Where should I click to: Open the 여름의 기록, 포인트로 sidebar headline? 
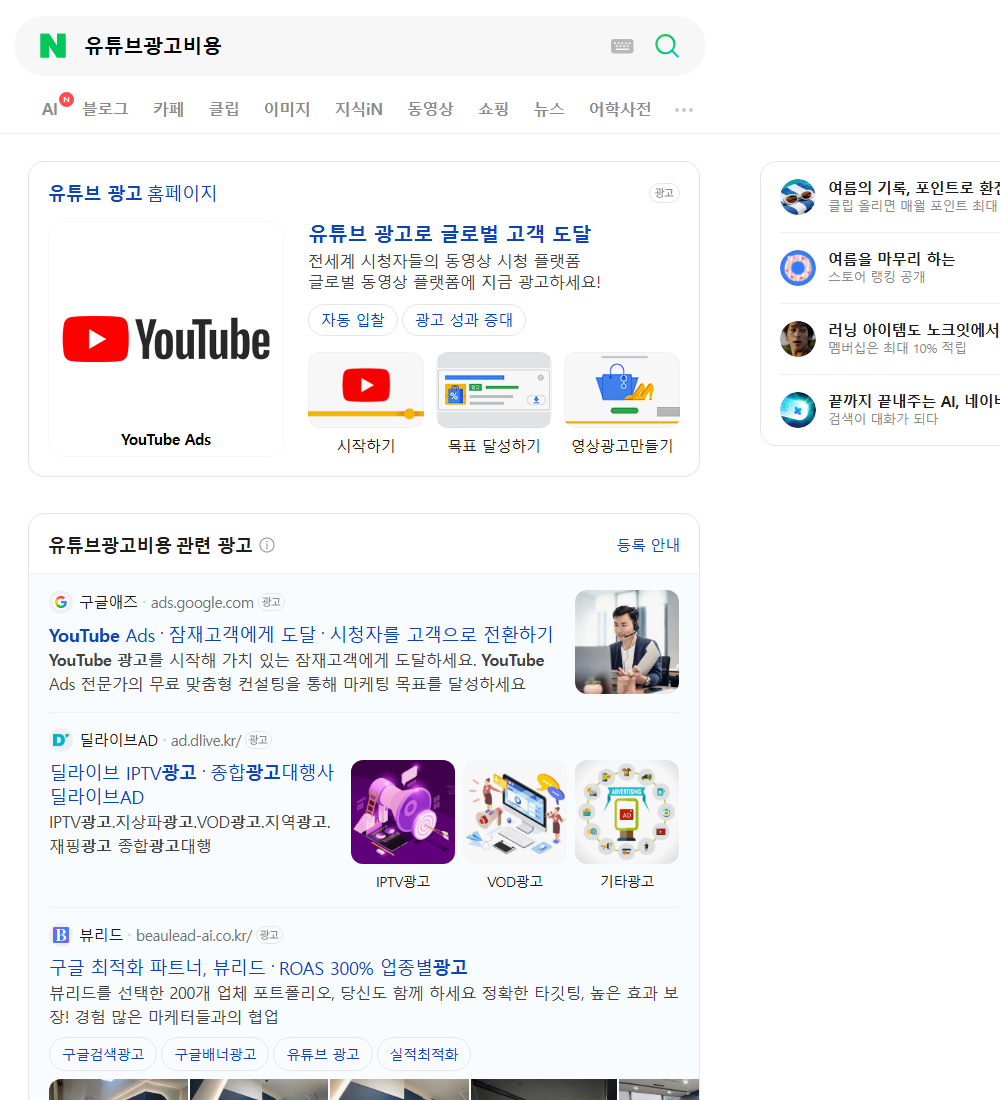tap(913, 187)
